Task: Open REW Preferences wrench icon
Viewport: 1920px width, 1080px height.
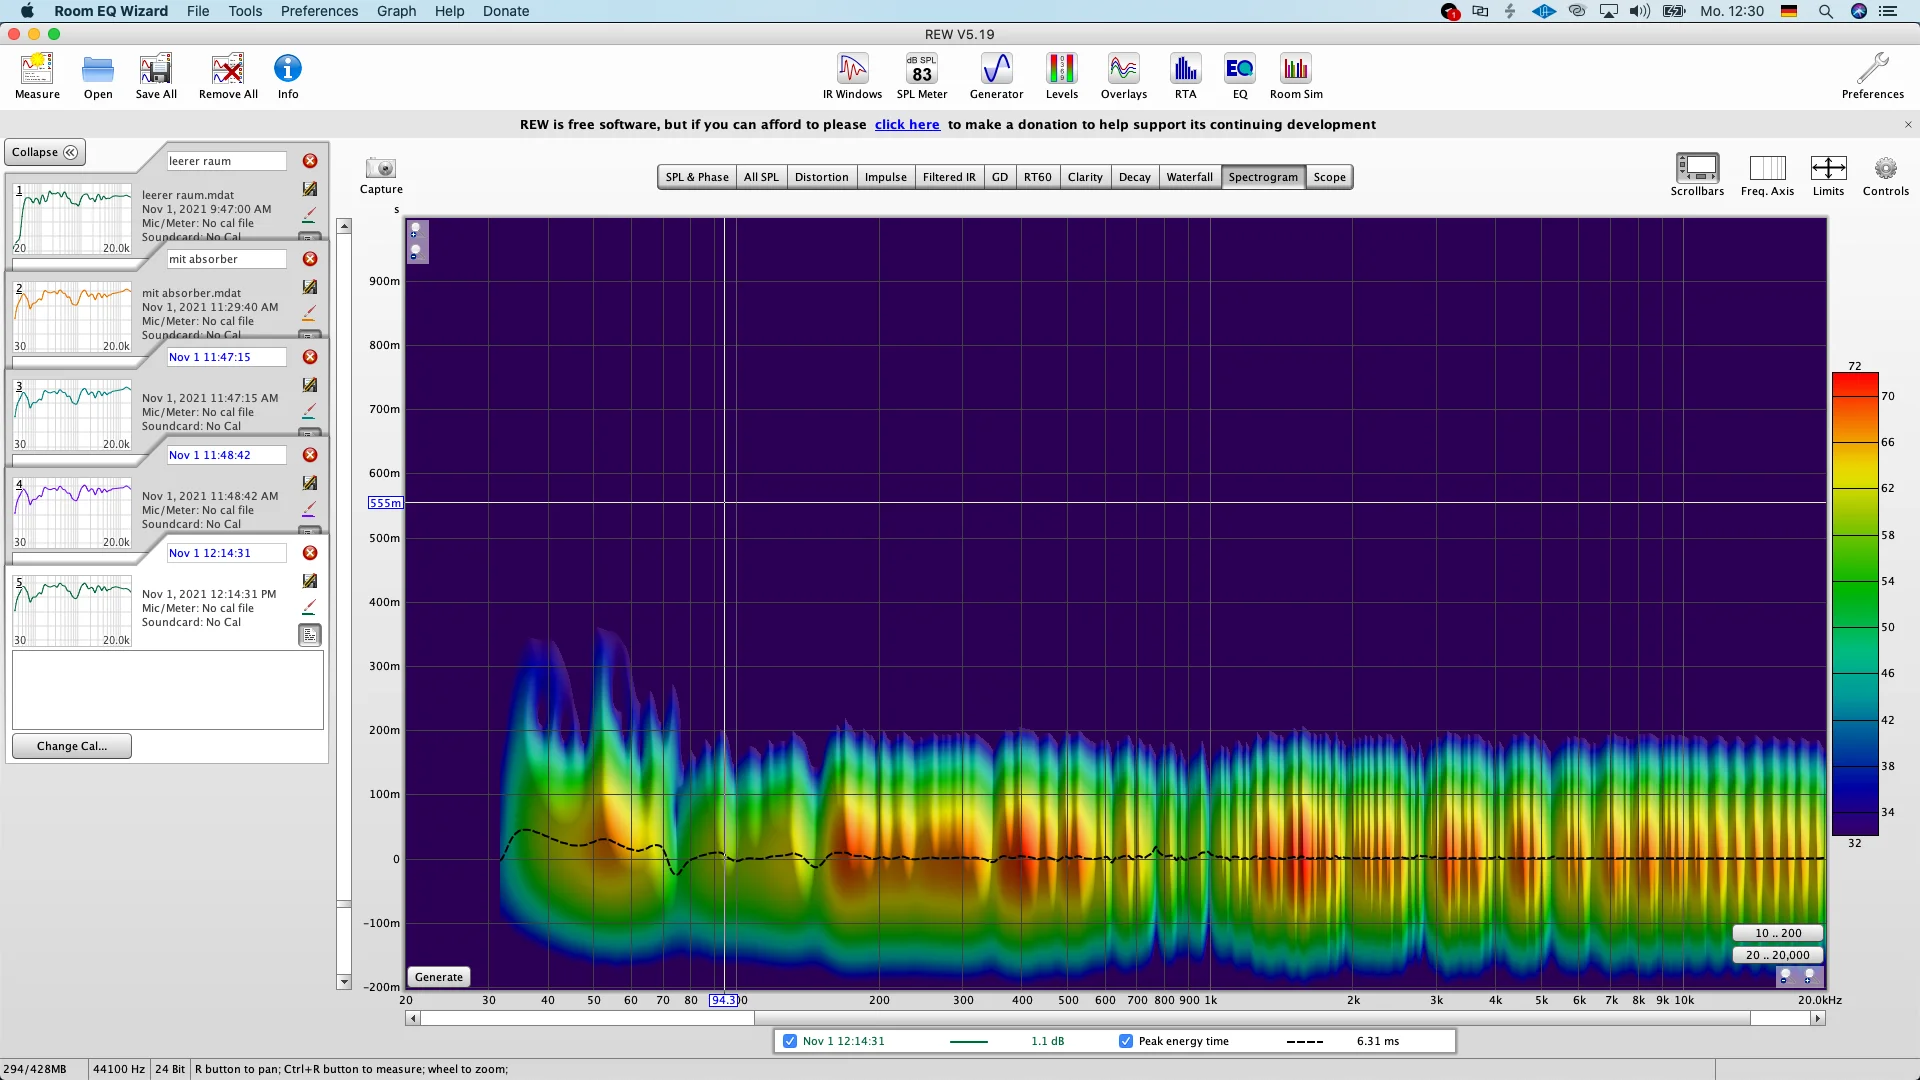Action: tap(1873, 76)
